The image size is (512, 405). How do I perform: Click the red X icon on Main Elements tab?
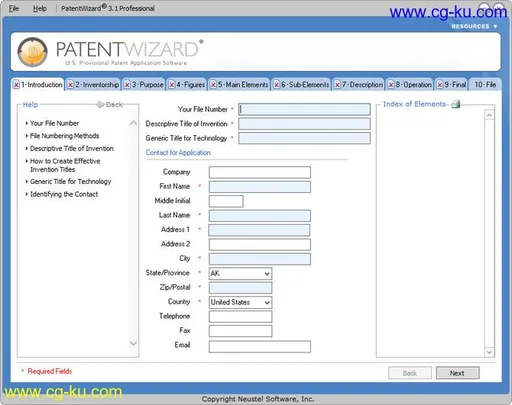pos(213,85)
